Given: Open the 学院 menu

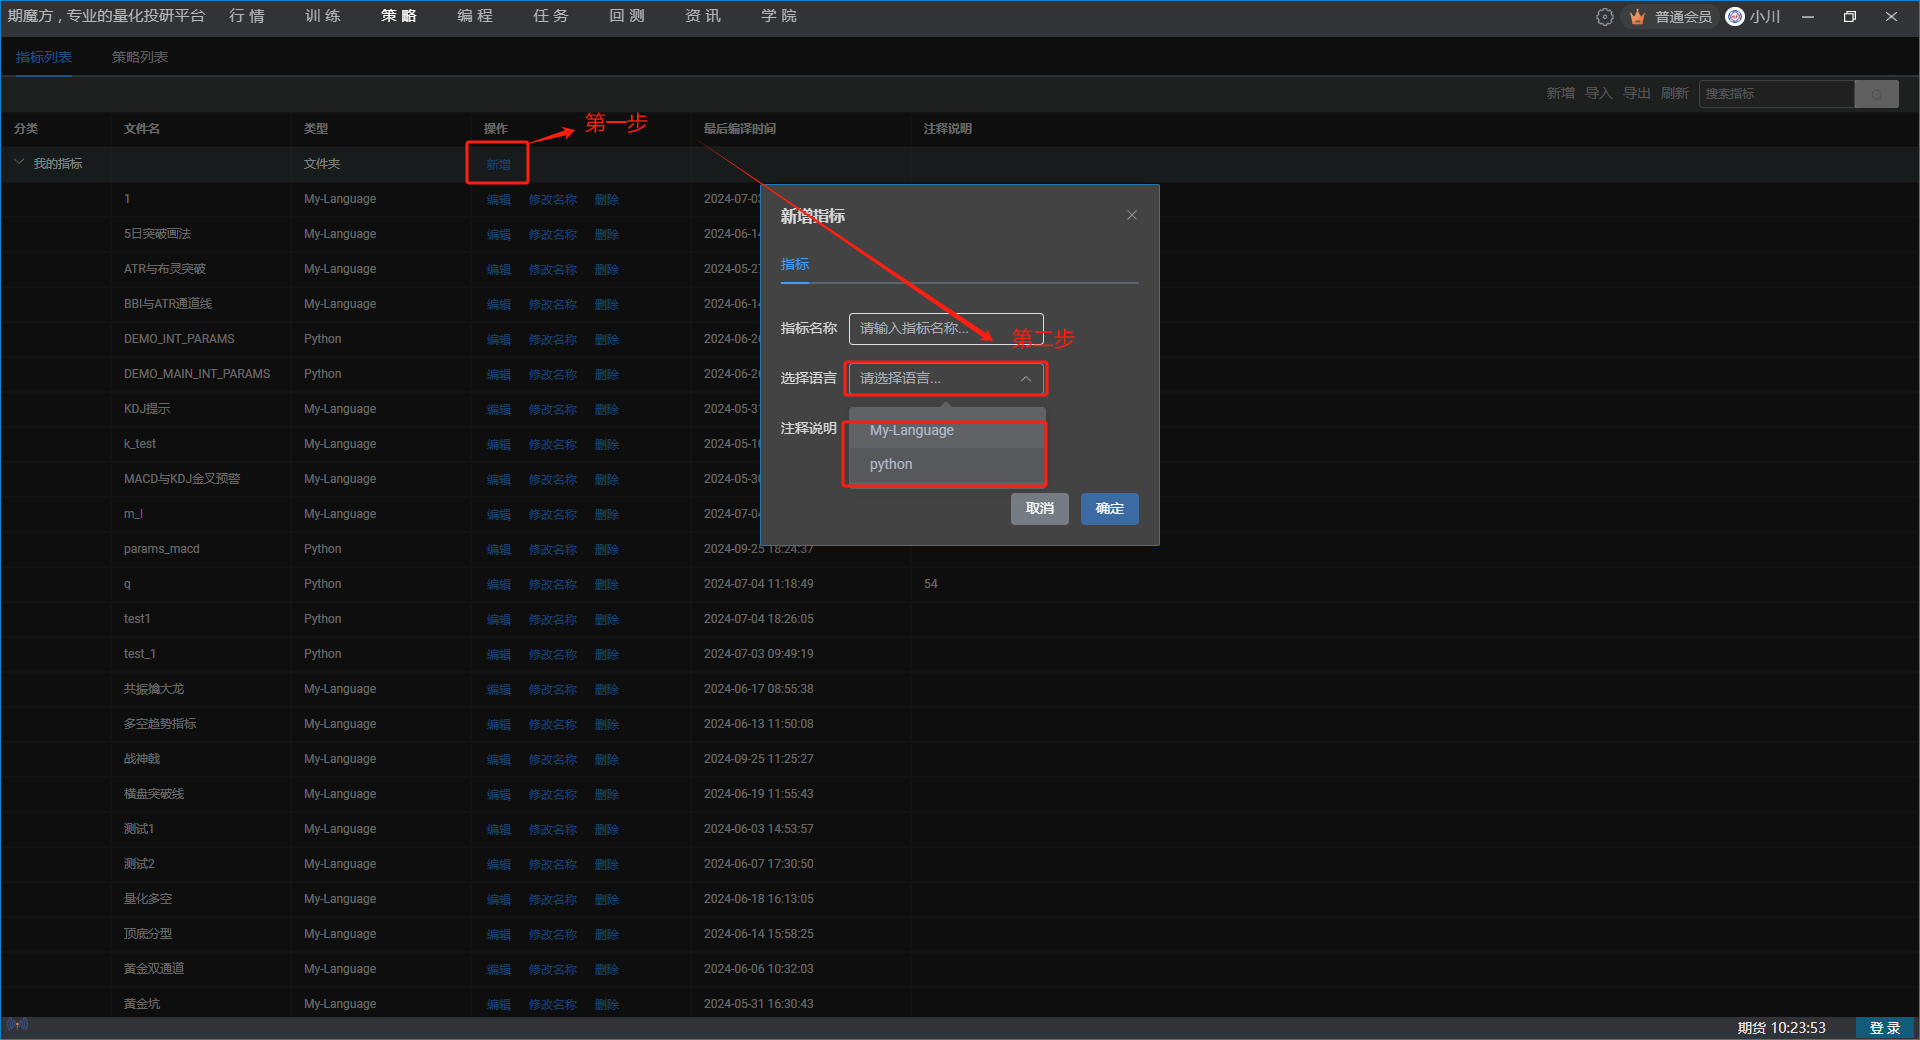Looking at the screenshot, I should click(779, 17).
